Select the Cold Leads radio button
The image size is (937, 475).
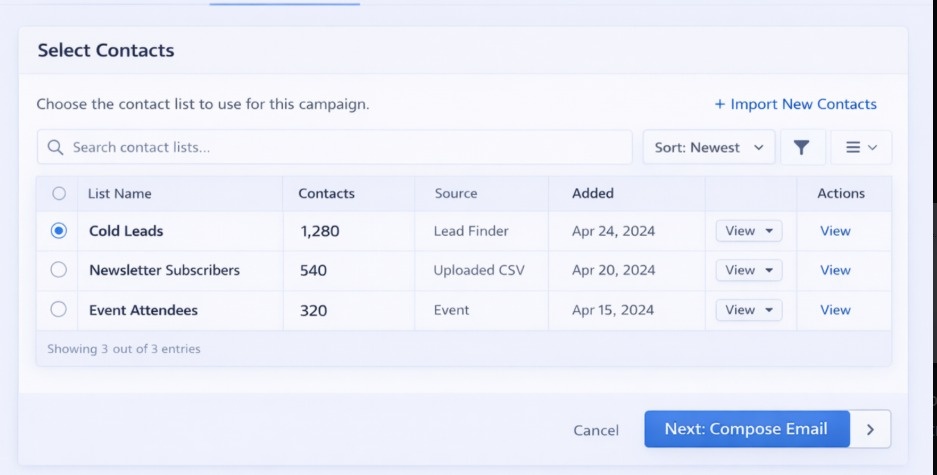(x=59, y=231)
